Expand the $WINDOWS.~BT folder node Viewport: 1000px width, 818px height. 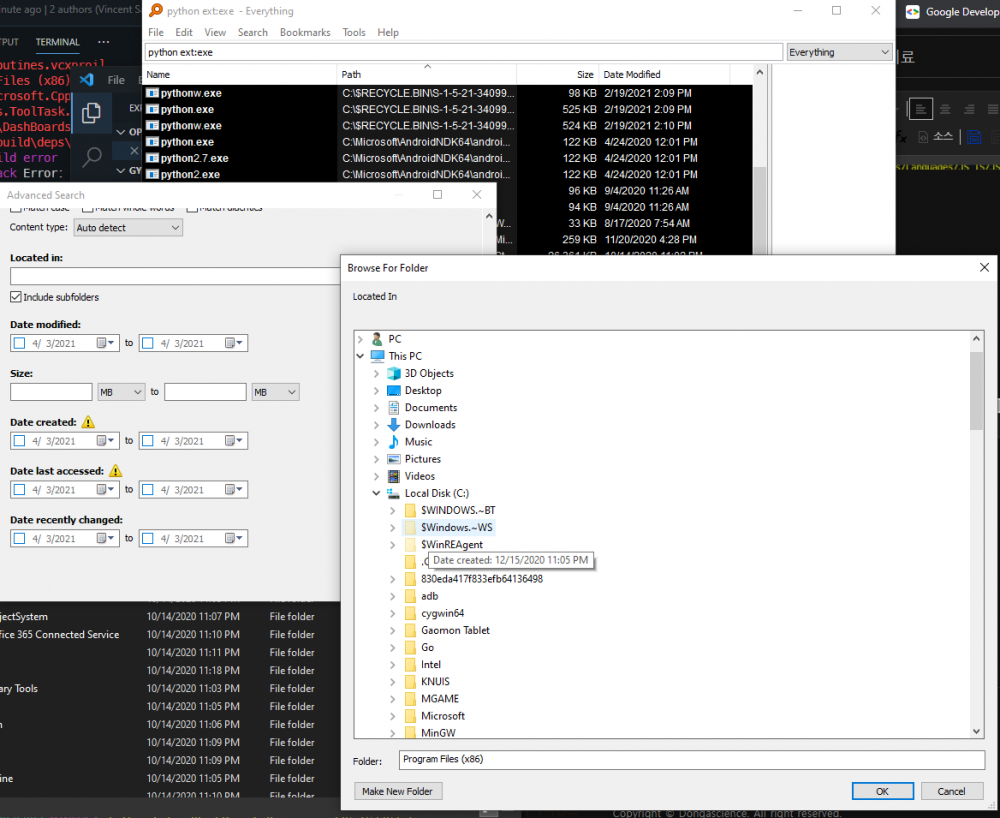pos(393,511)
